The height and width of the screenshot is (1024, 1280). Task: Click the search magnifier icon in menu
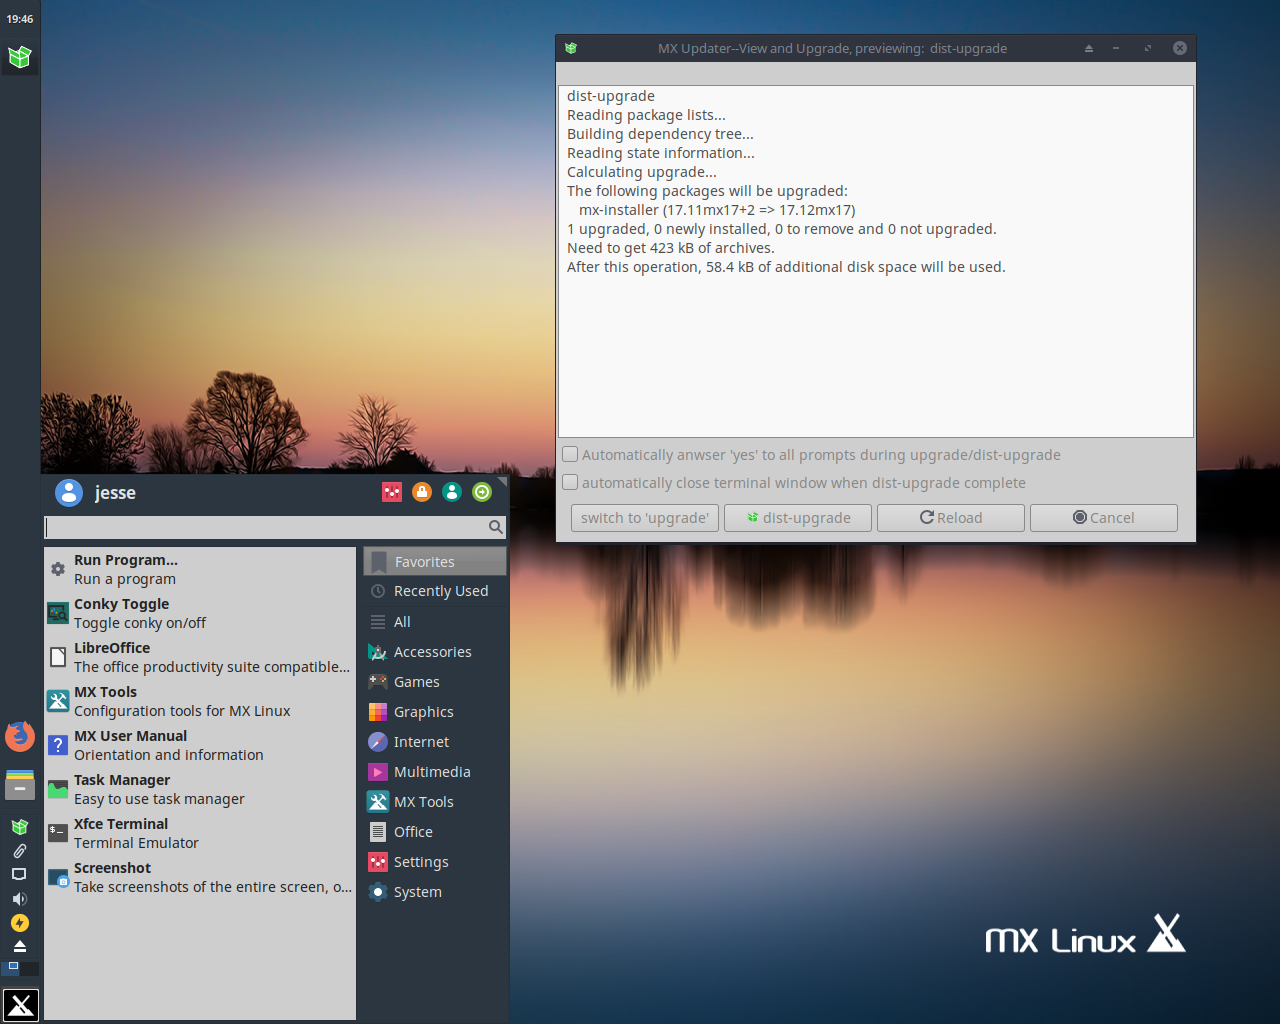[x=495, y=527]
